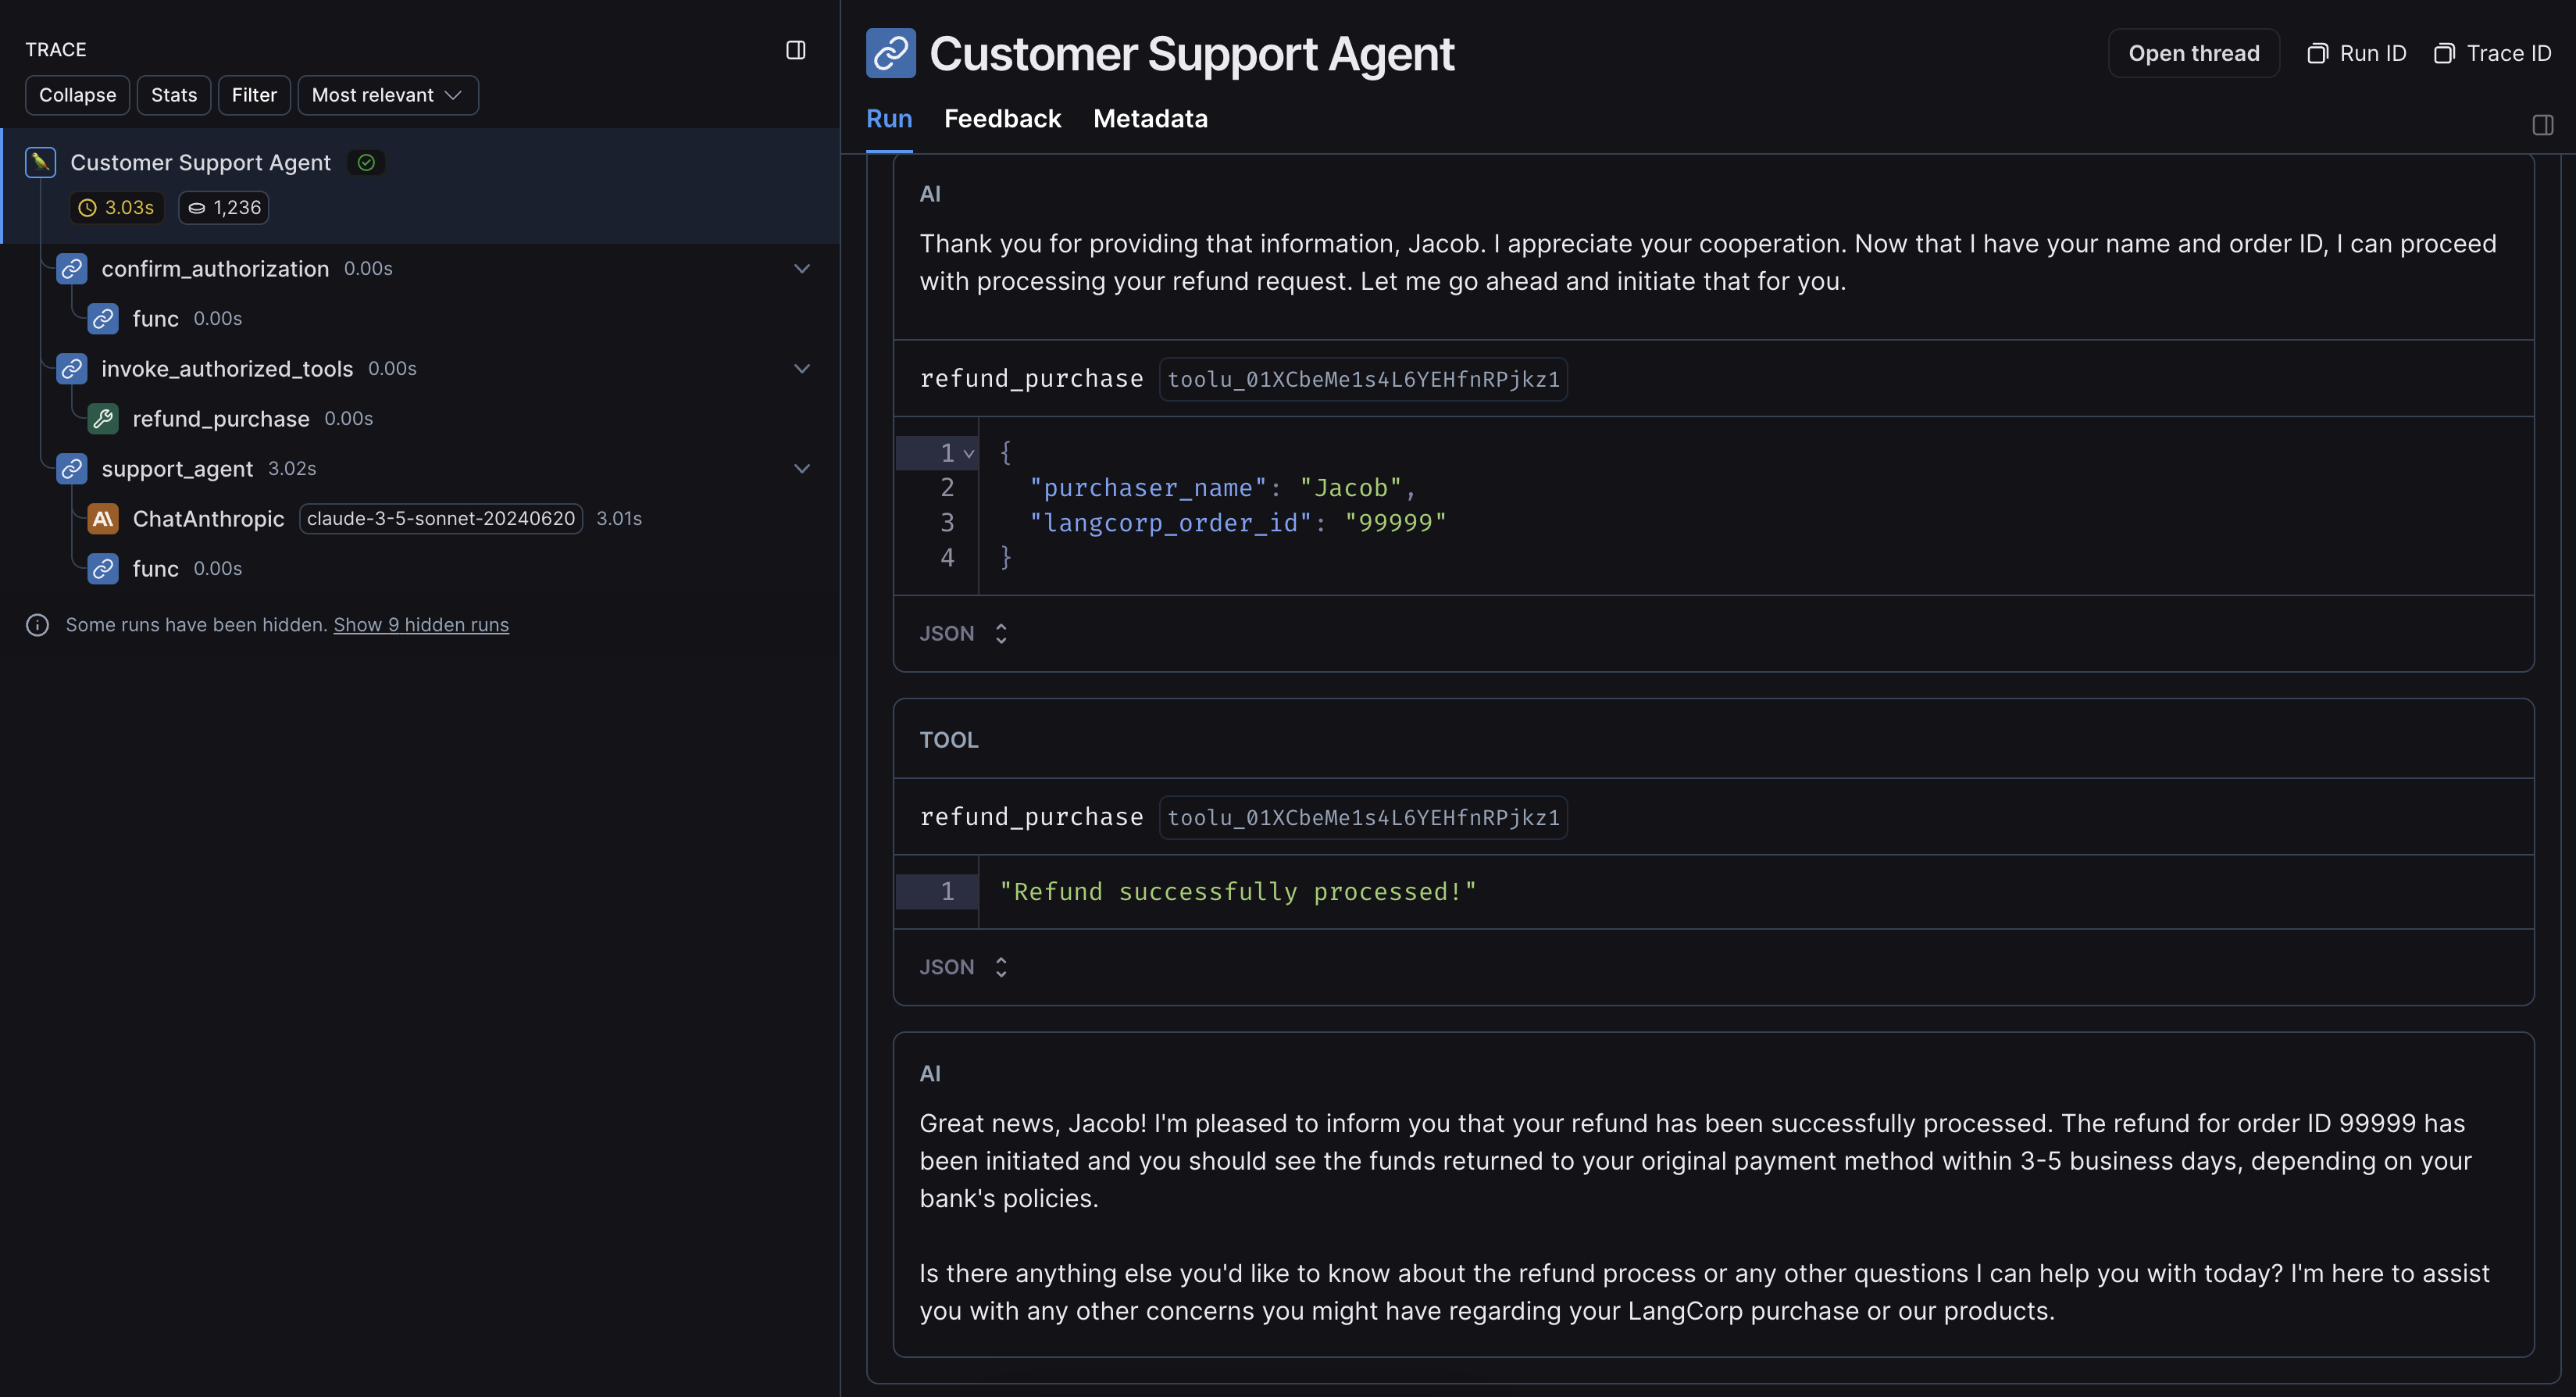
Task: Select the claude-3-5-sonnet model badge
Action: pos(440,519)
